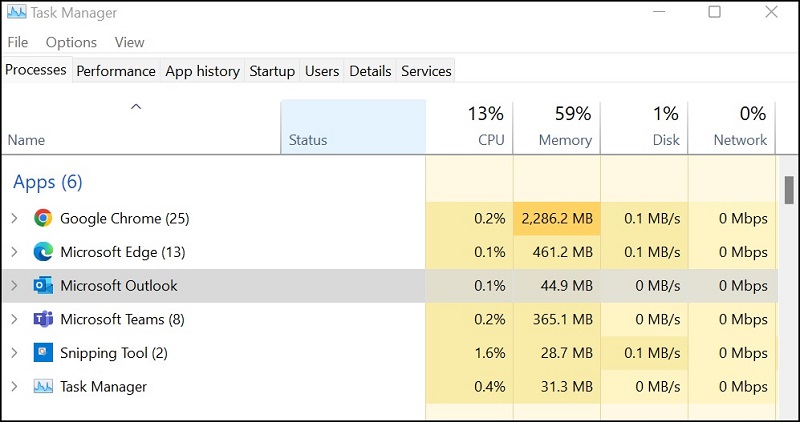The image size is (800, 422).
Task: Open the Options menu
Action: tap(71, 42)
